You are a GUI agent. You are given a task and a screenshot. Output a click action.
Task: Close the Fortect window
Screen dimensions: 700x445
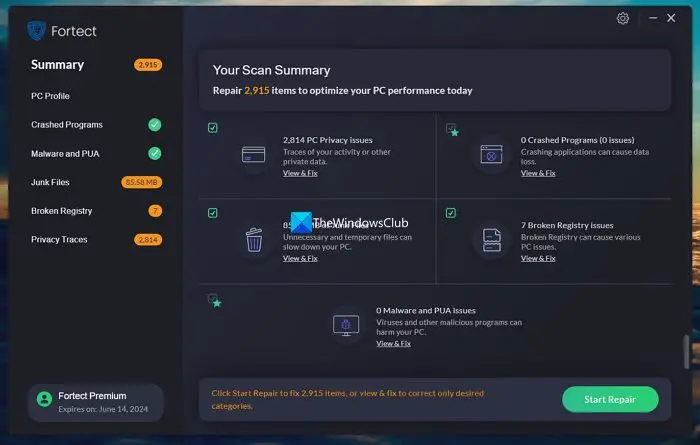(671, 18)
